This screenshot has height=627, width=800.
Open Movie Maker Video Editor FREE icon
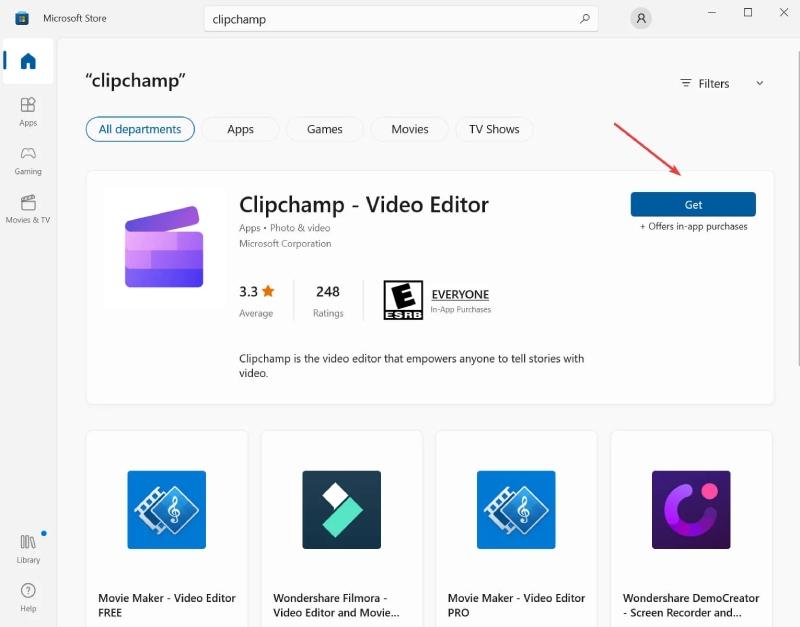coord(166,510)
